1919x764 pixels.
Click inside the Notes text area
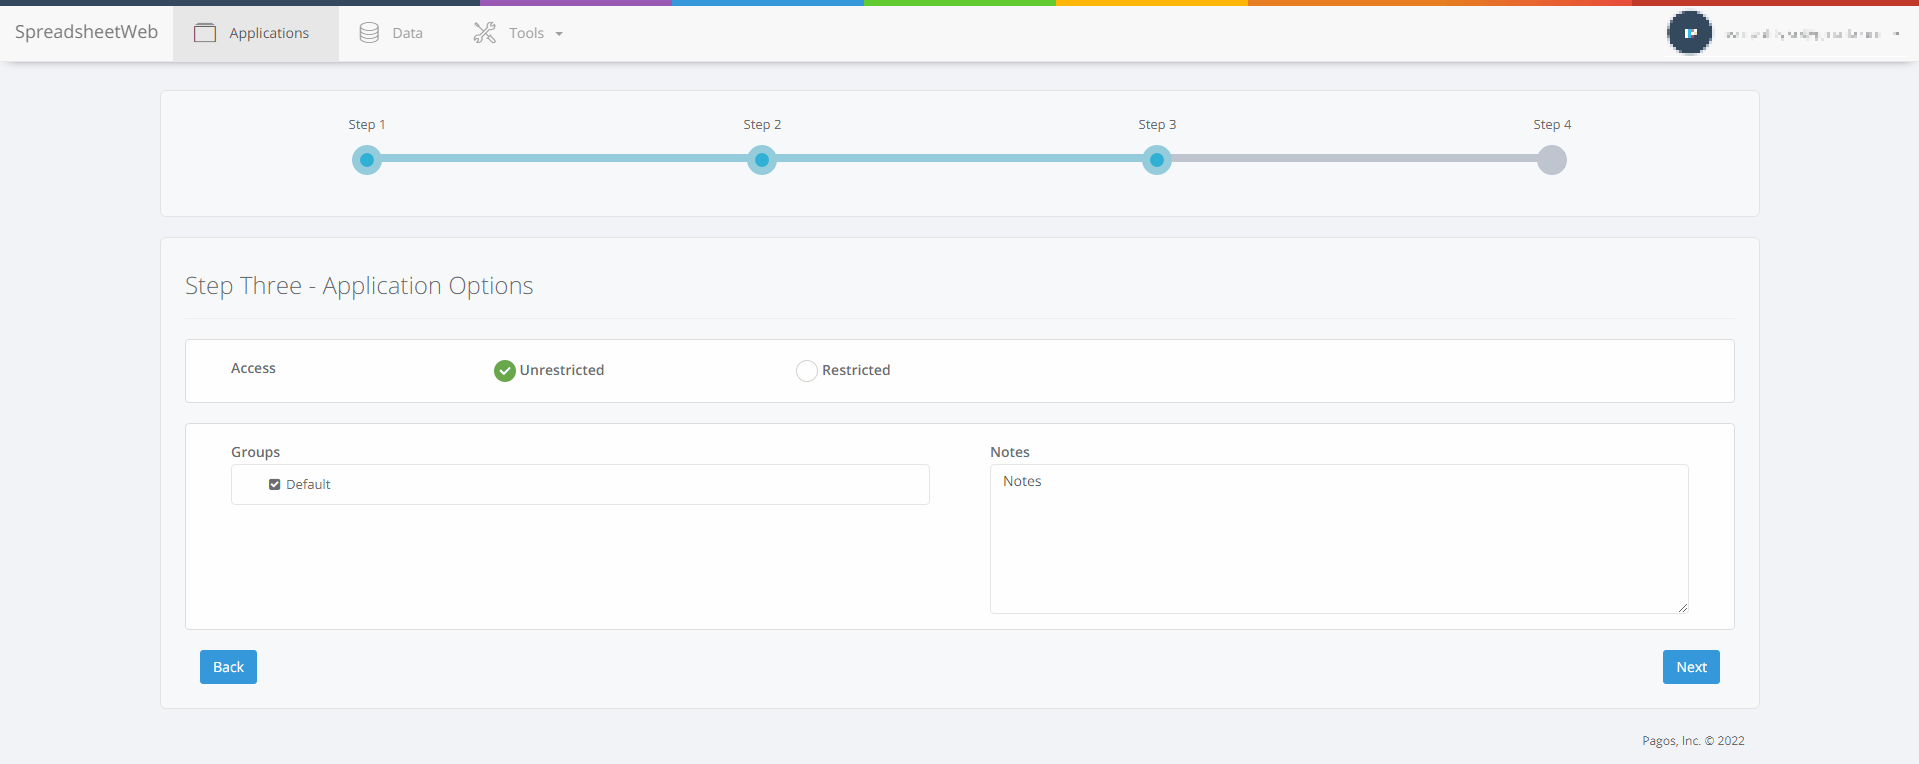1339,539
